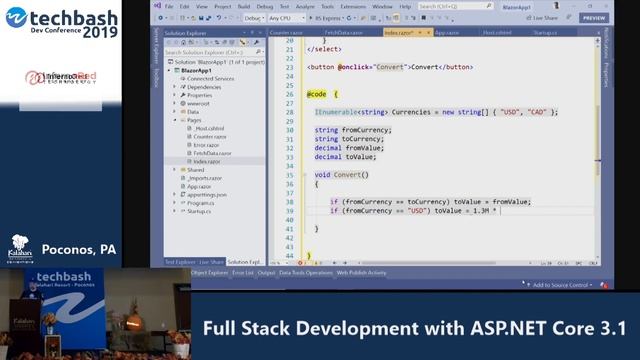Start debugging with IIS Express
This screenshot has height=360, width=640.
click(x=325, y=18)
